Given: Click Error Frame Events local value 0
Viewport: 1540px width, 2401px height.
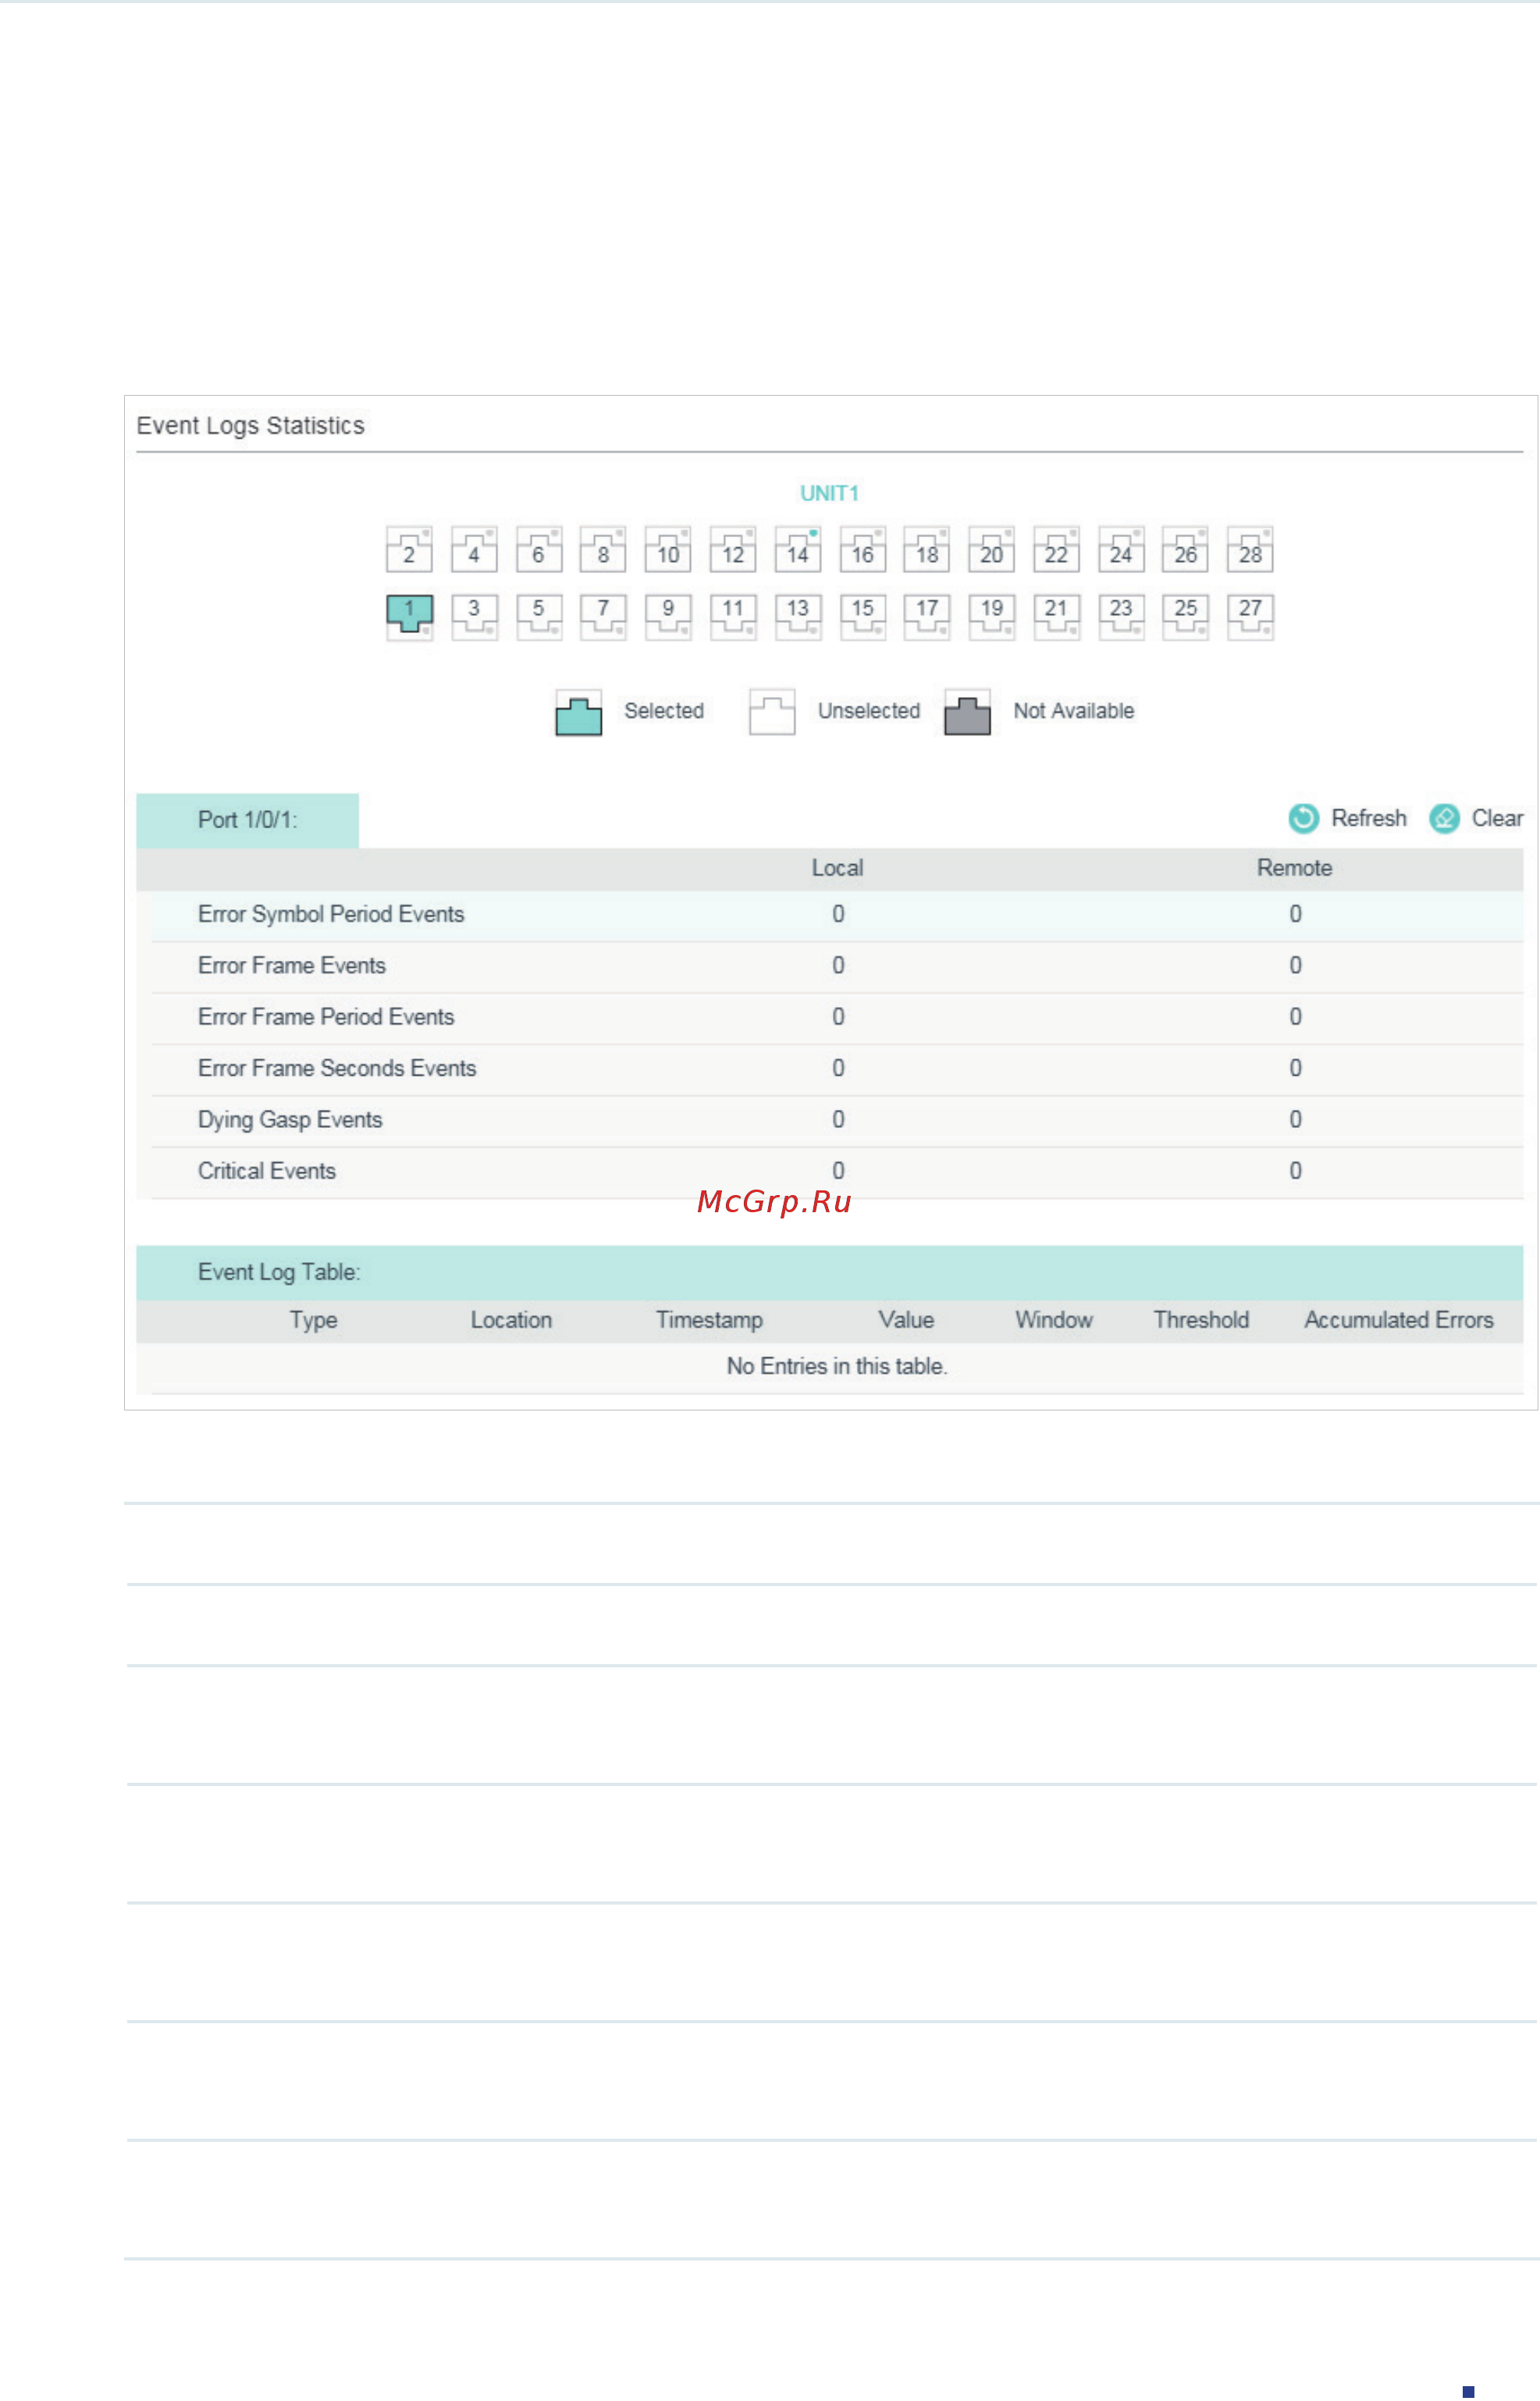Looking at the screenshot, I should pyautogui.click(x=838, y=965).
